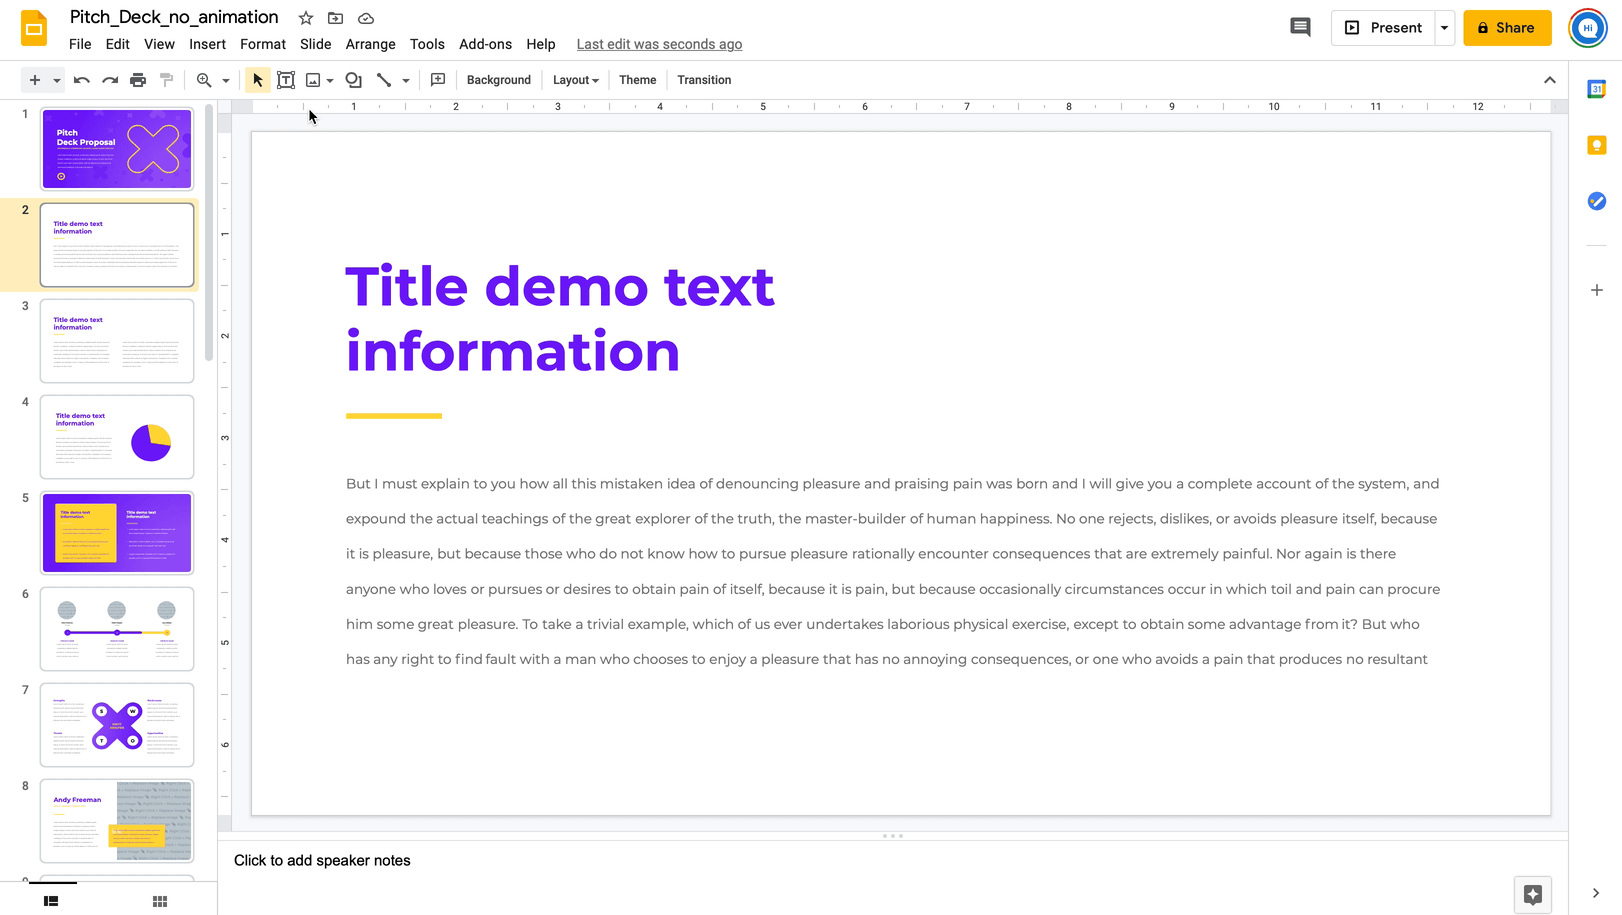The height and width of the screenshot is (915, 1622).
Task: Open the zoom level dropdown arrow
Action: point(226,80)
